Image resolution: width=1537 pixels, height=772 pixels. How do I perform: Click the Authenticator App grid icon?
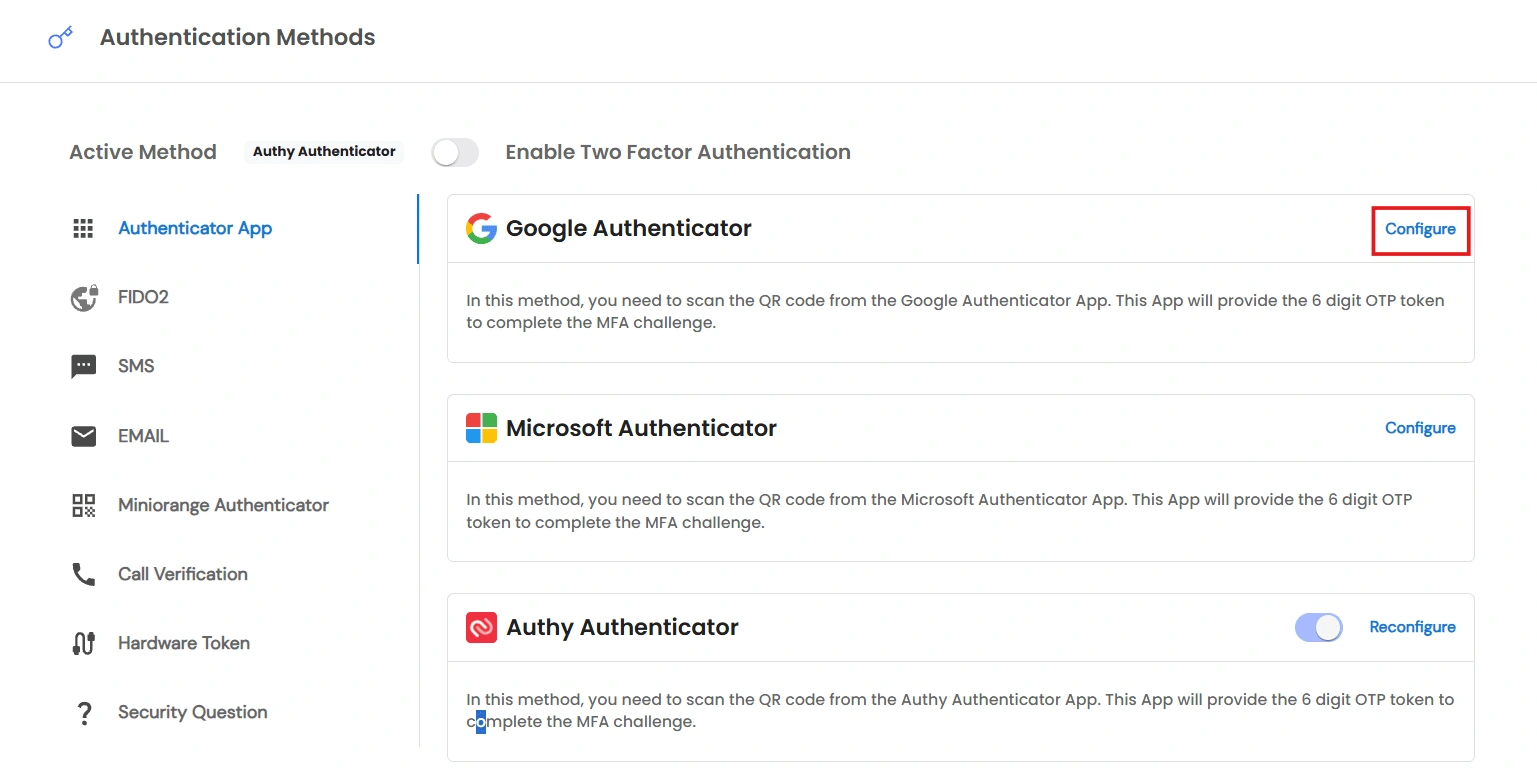(83, 228)
